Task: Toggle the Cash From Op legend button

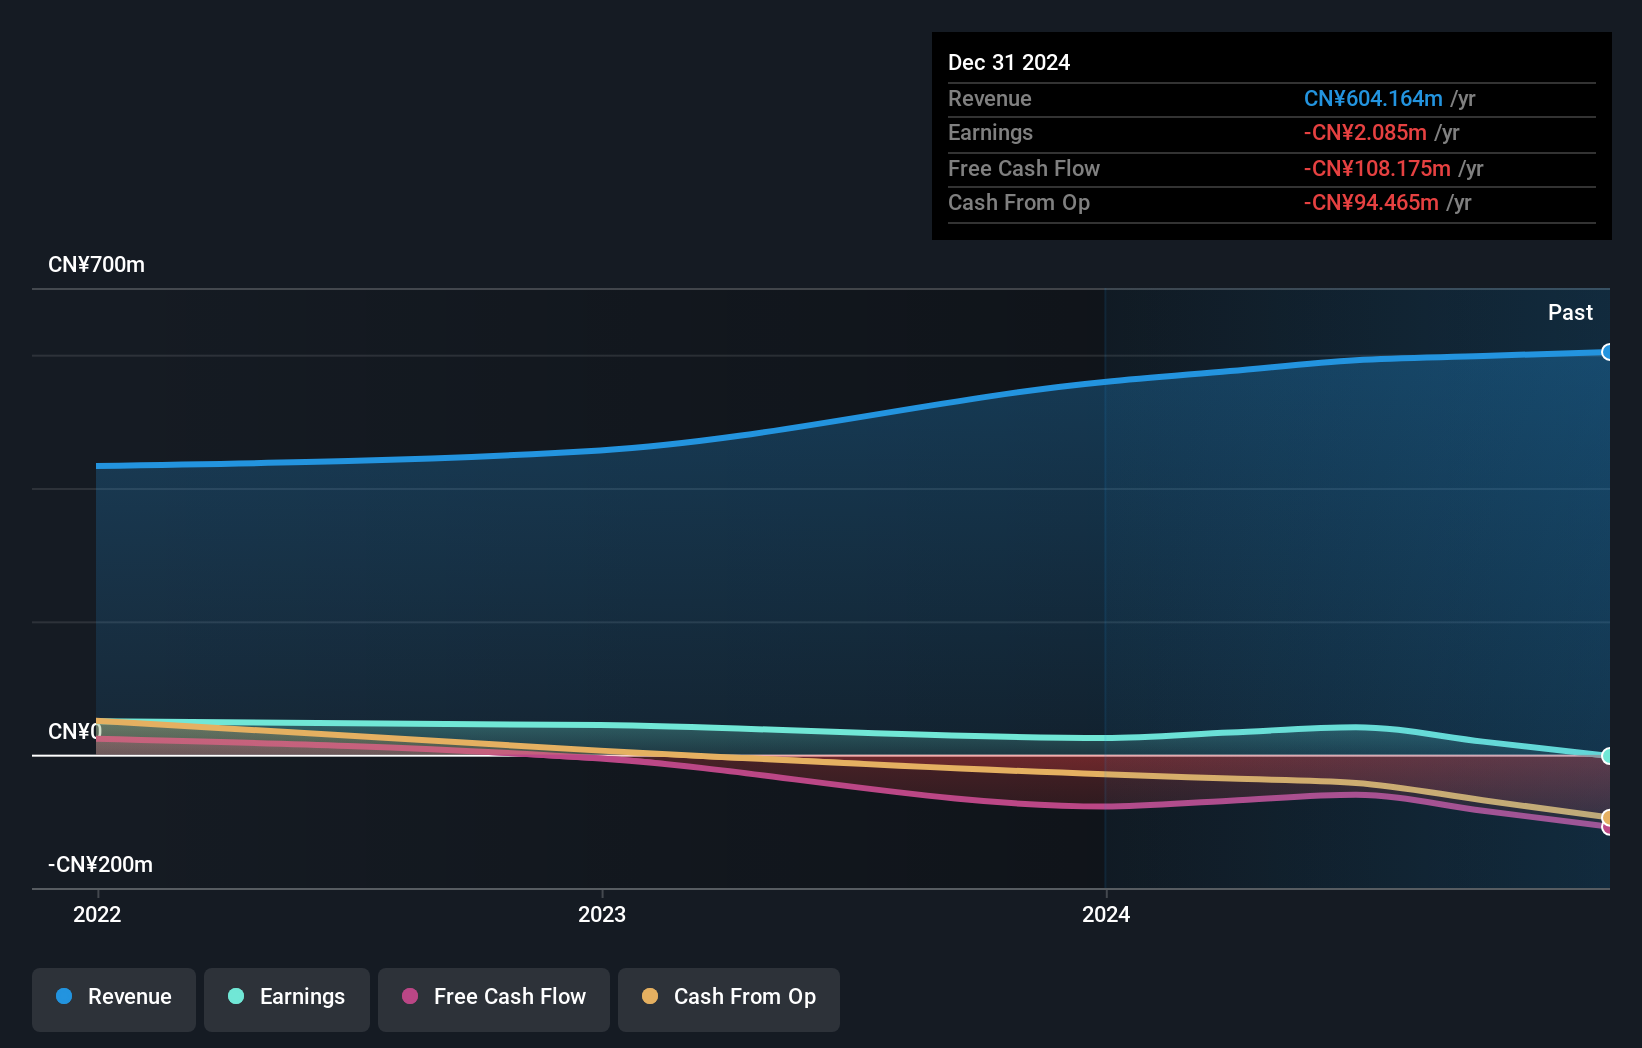Action: 729,999
